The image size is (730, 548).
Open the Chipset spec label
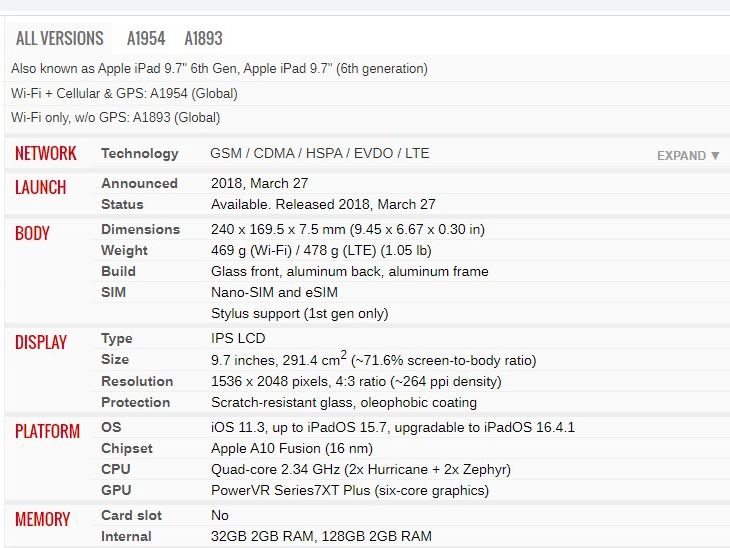[x=127, y=448]
